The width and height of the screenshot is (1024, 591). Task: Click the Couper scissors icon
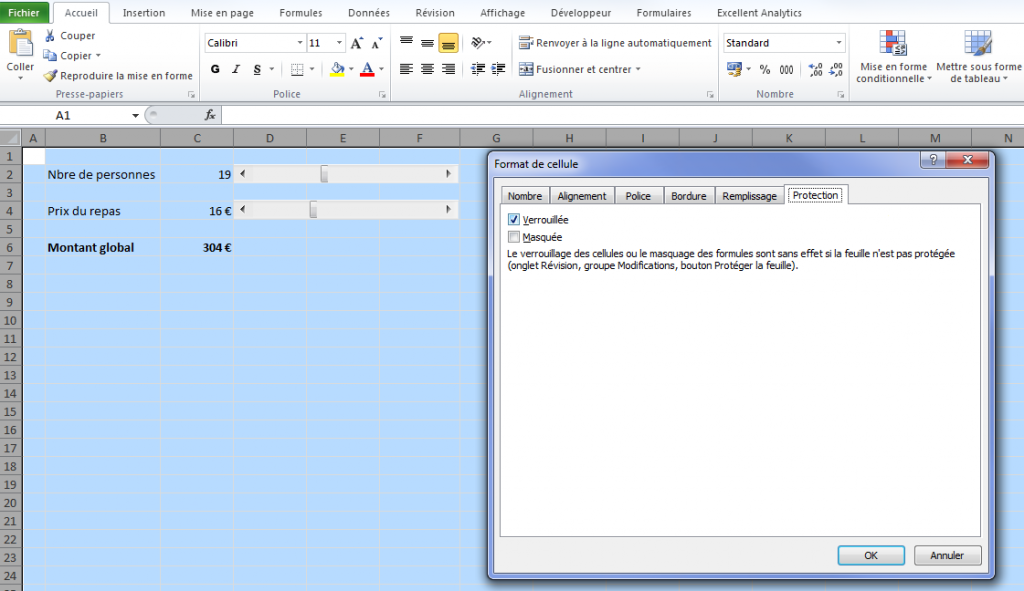[x=50, y=36]
